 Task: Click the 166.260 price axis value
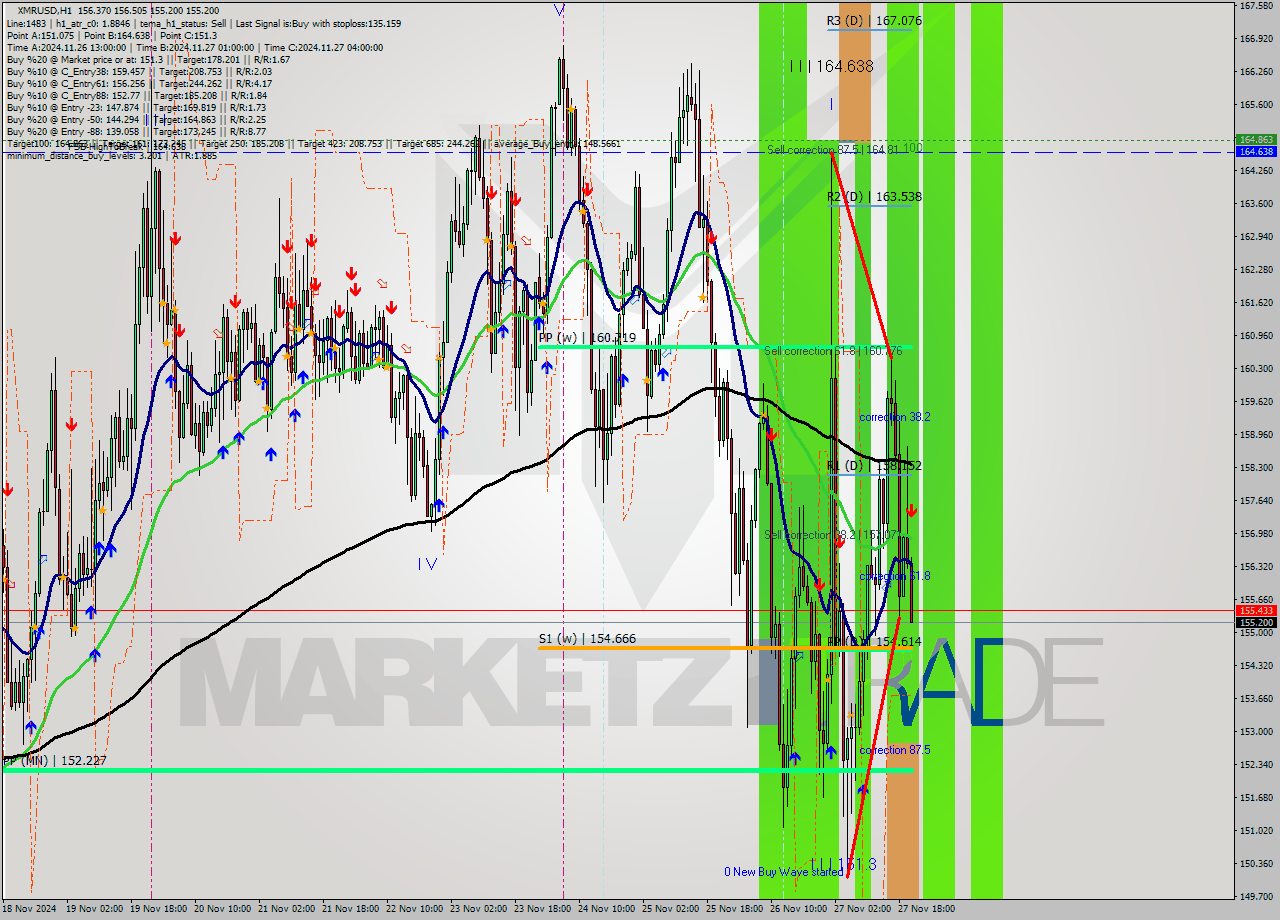click(1256, 71)
